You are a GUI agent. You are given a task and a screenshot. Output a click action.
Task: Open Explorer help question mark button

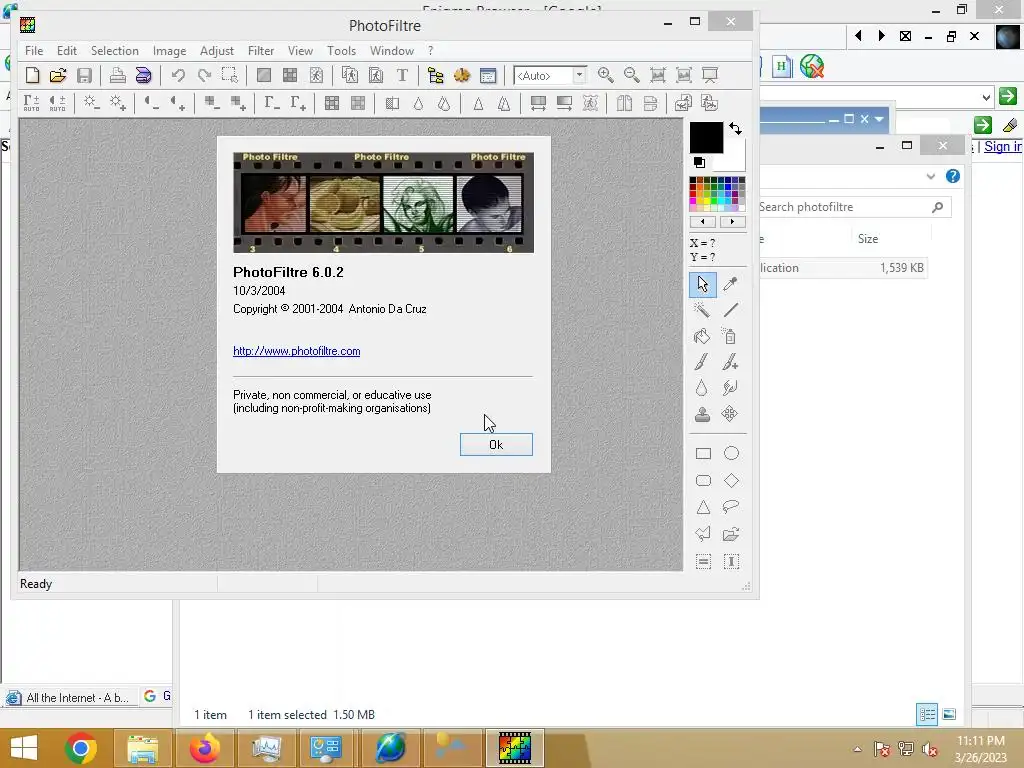953,176
